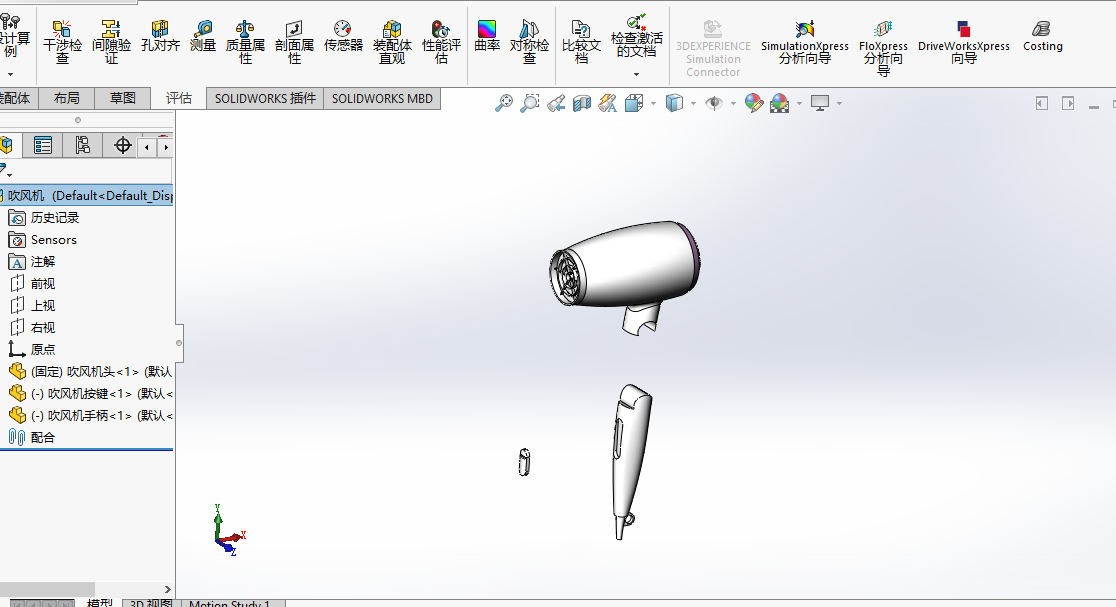1116x607 pixels.
Task: Add a Sensor (传感器)
Action: click(343, 36)
